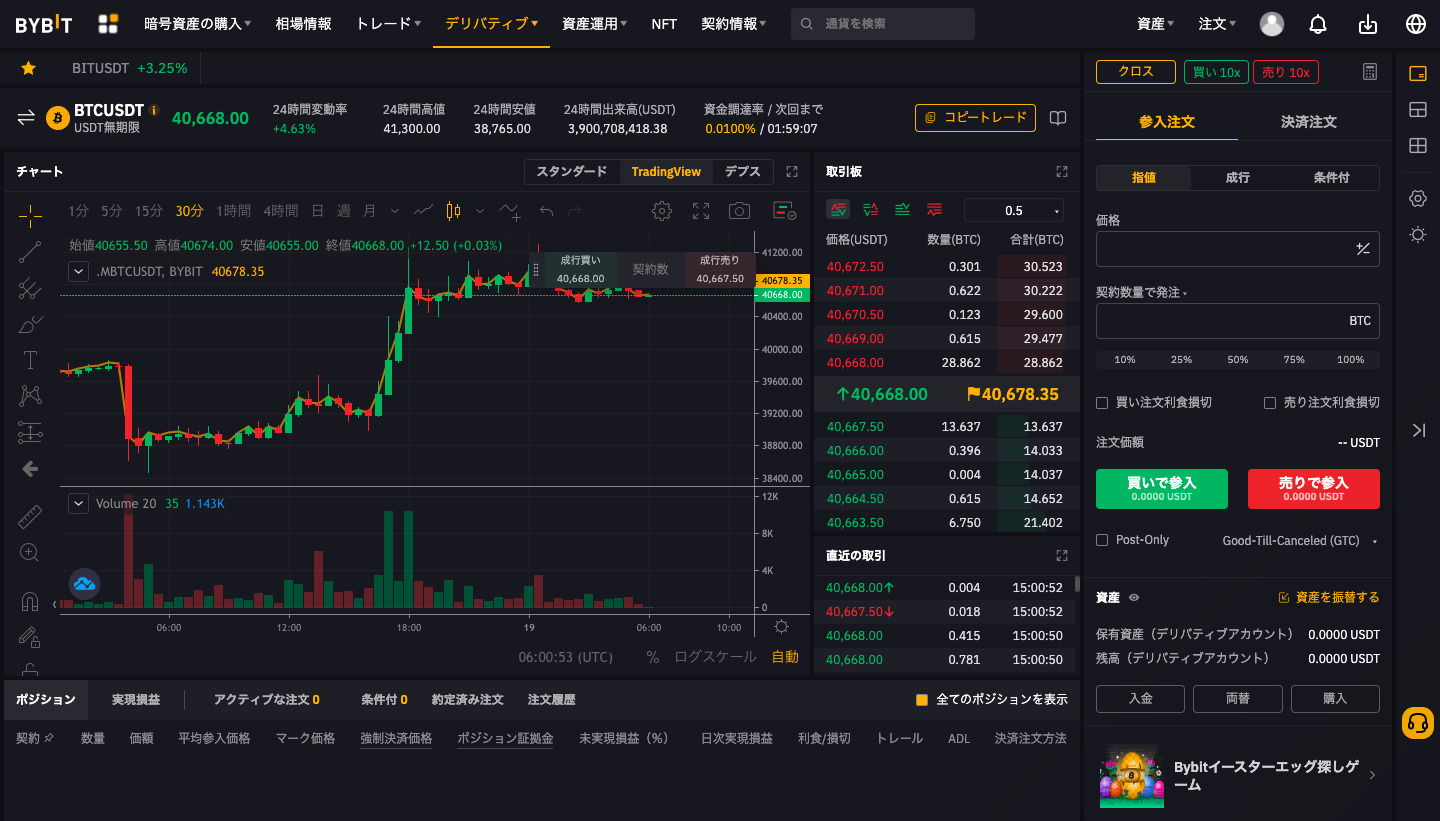Toggle log scale (ログスケール) on chart

pyautogui.click(x=715, y=657)
